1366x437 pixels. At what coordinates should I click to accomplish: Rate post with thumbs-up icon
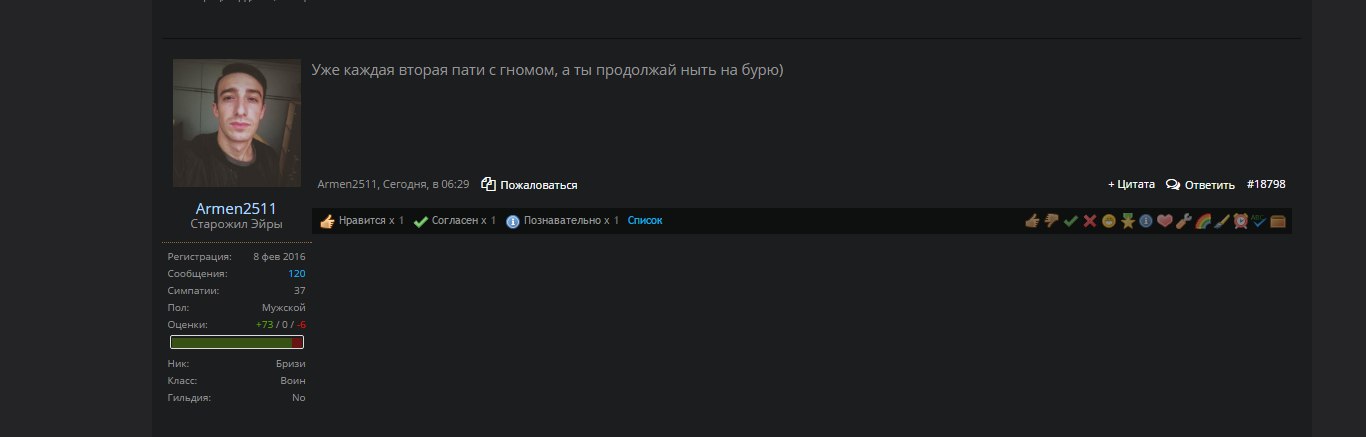pos(1032,221)
